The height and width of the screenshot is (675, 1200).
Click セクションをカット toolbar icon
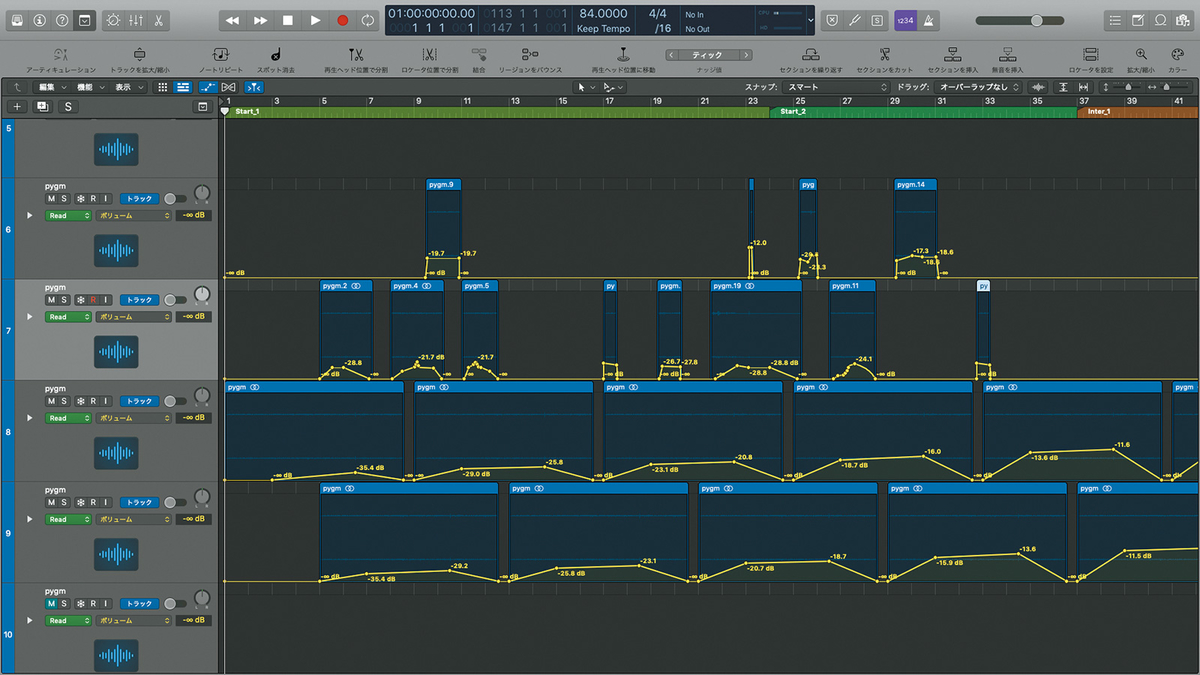coord(885,54)
